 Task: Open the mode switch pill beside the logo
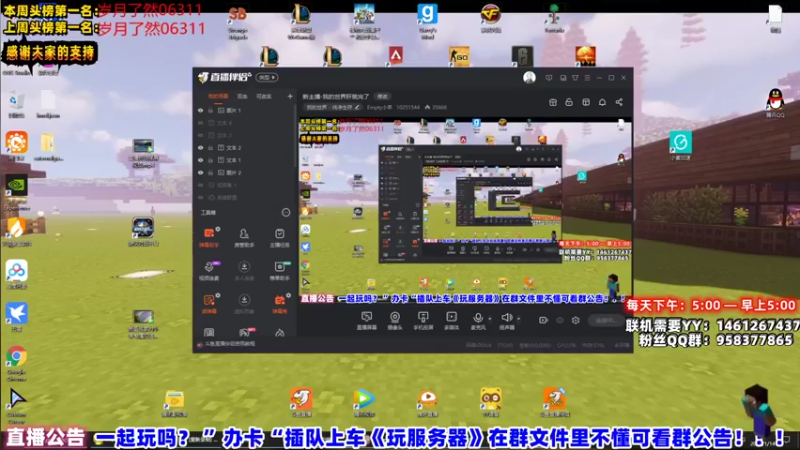coord(267,78)
